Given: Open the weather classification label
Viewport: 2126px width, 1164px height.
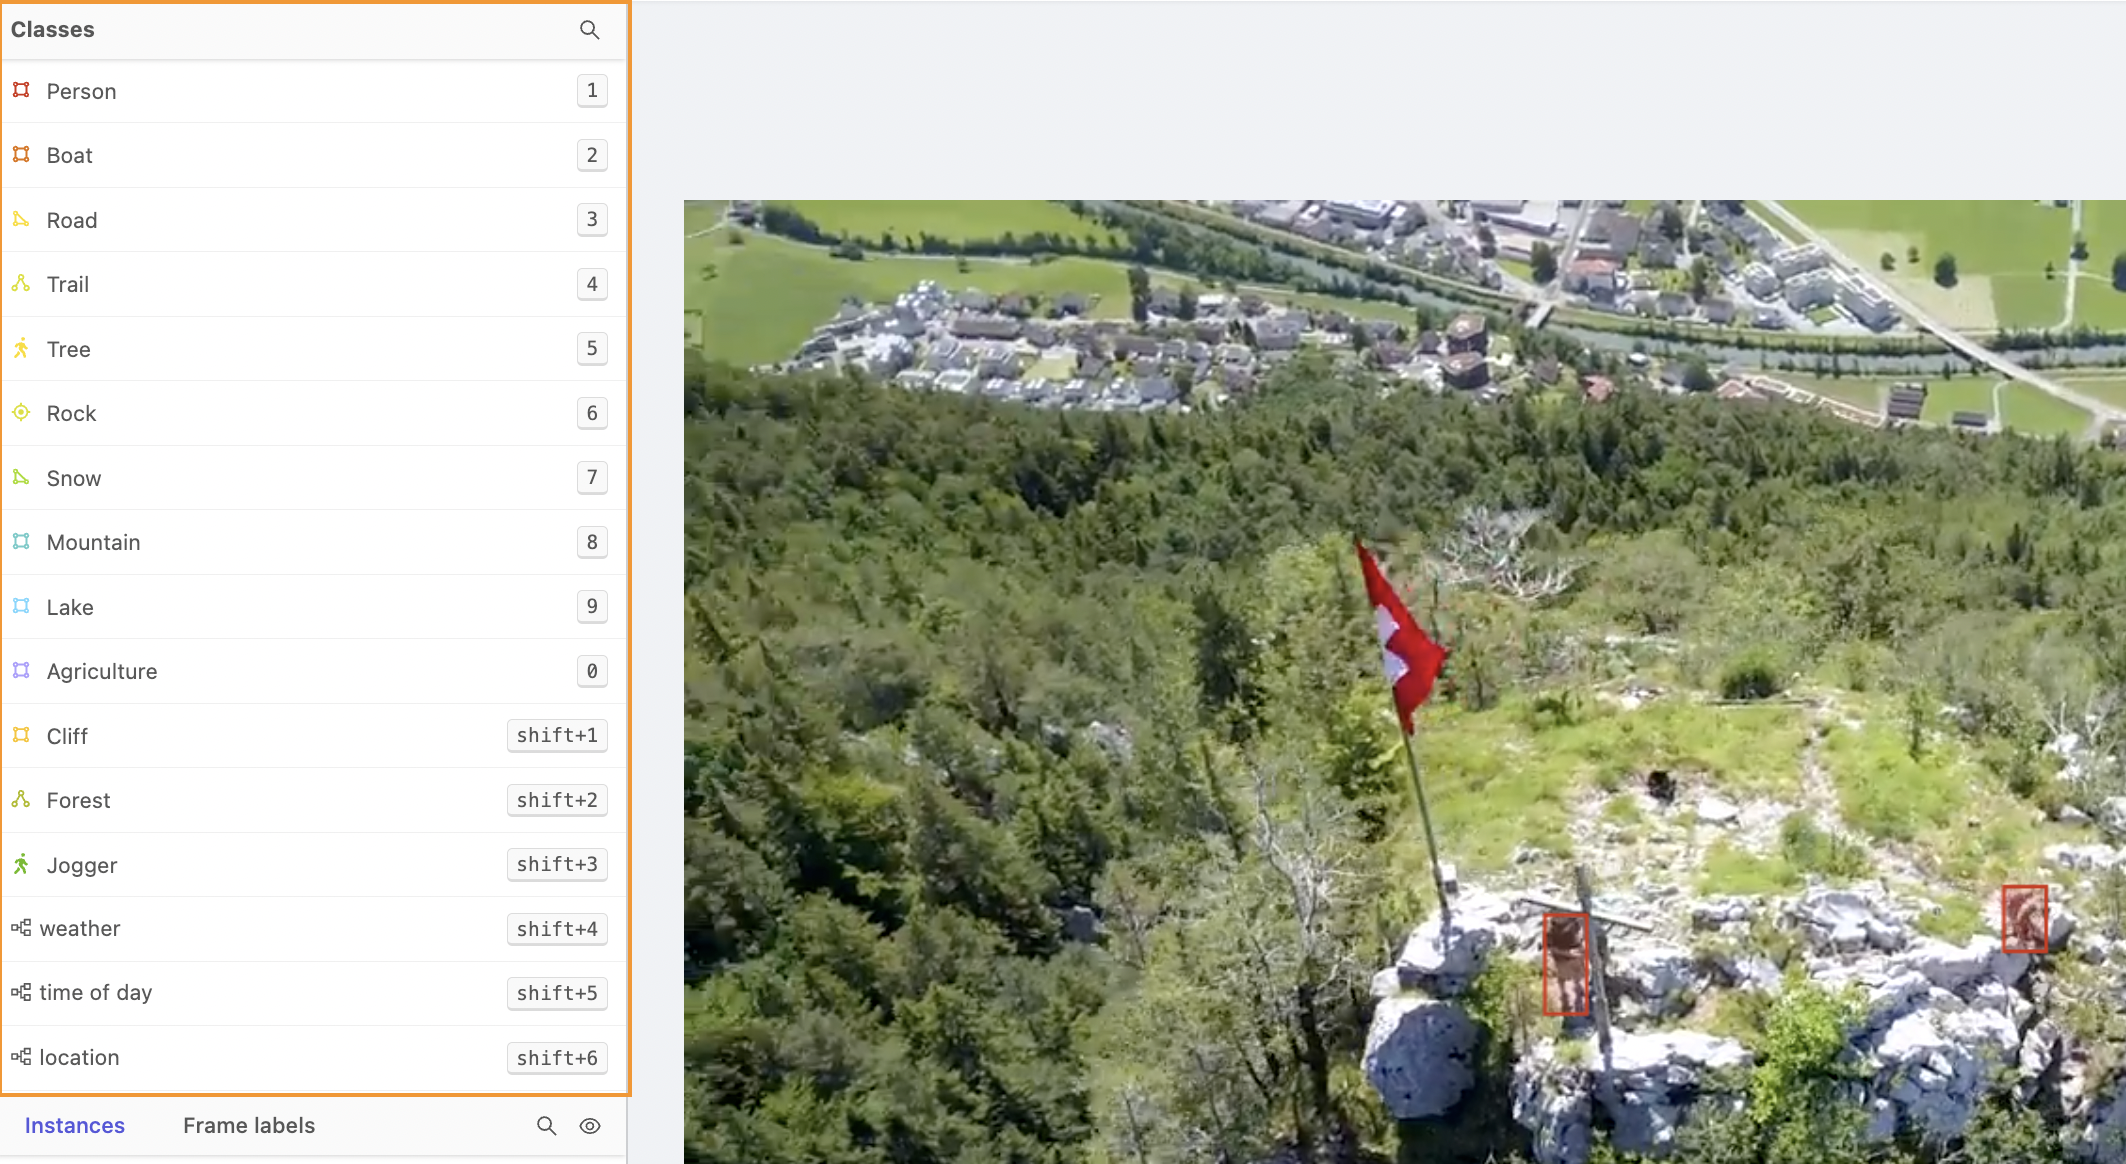Looking at the screenshot, I should pyautogui.click(x=80, y=928).
